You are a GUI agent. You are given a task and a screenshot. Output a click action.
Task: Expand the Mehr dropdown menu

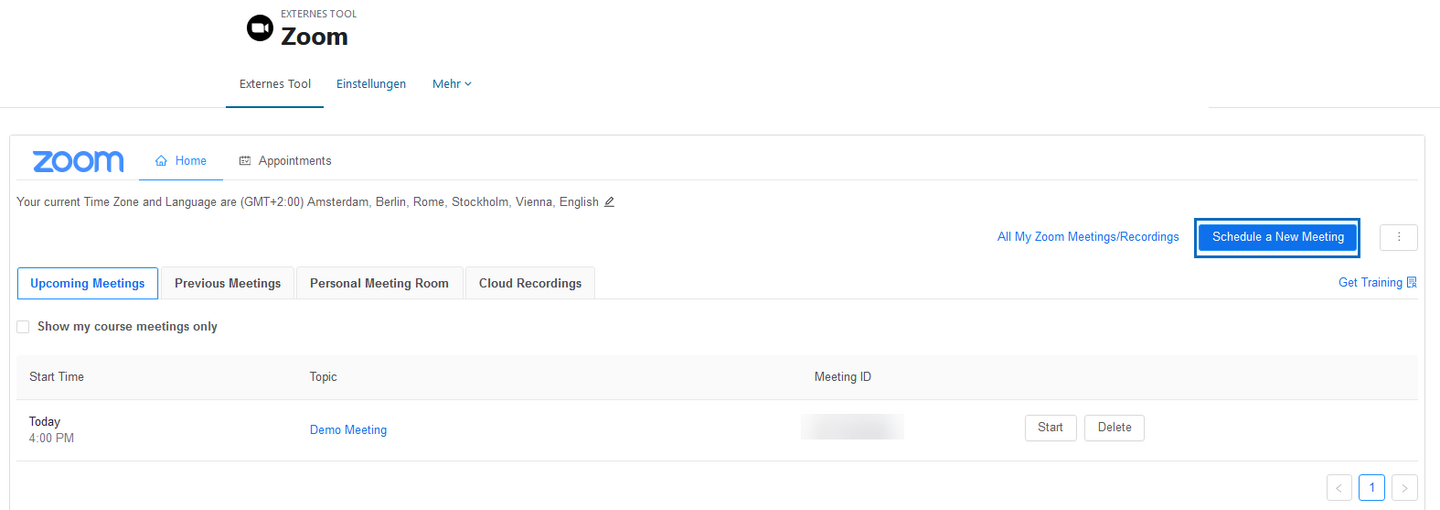click(452, 84)
